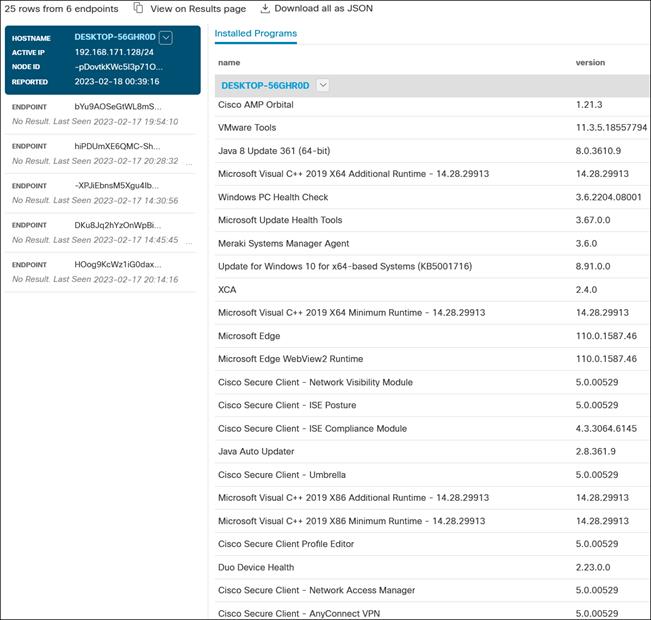Click the download icon before Download all as JSON

tap(265, 8)
